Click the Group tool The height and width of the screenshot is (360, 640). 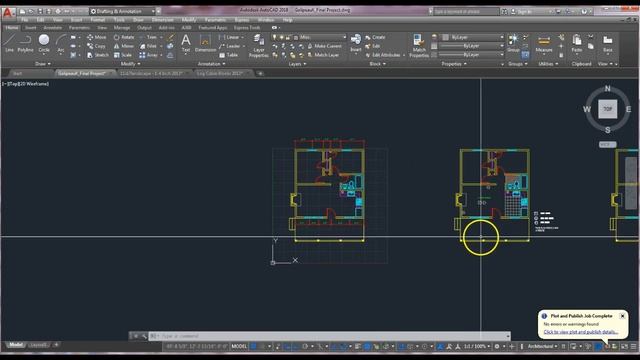(513, 43)
